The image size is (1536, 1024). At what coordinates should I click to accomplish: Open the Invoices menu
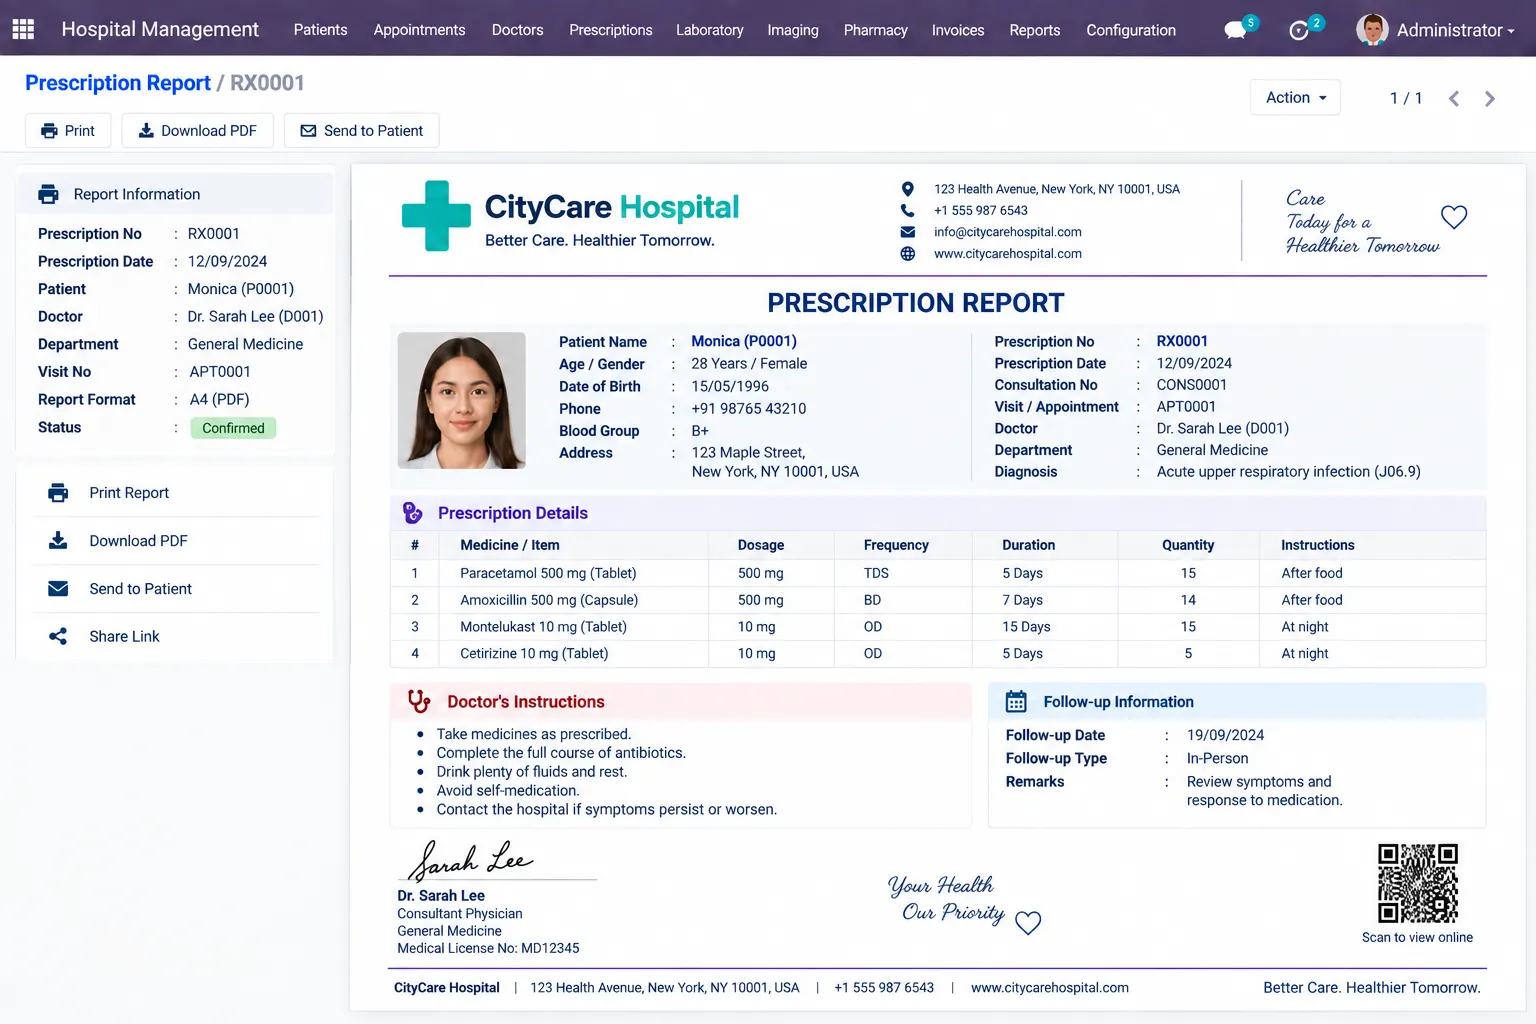(x=957, y=30)
